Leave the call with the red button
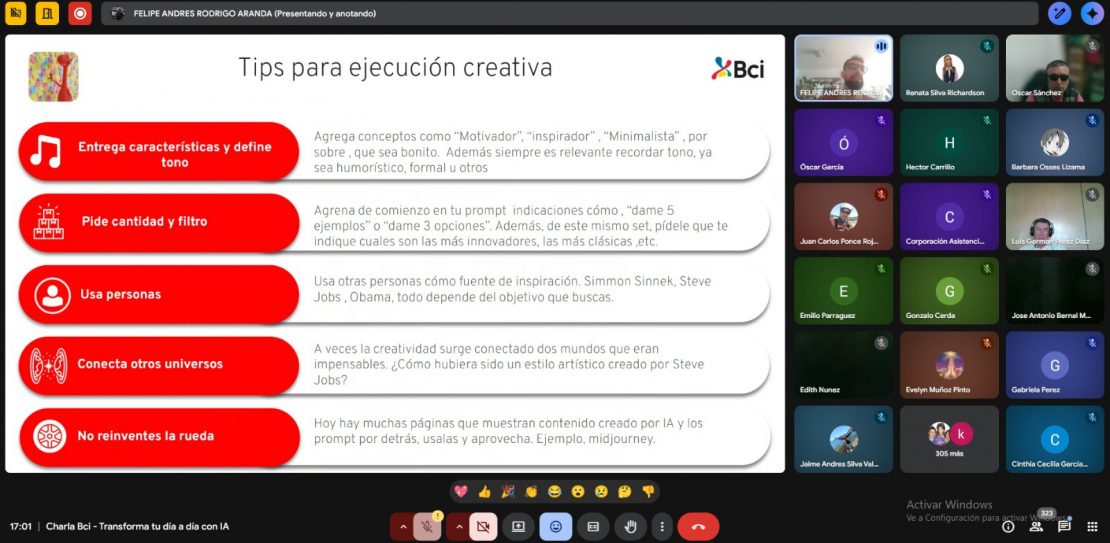The height and width of the screenshot is (543, 1110). point(698,526)
